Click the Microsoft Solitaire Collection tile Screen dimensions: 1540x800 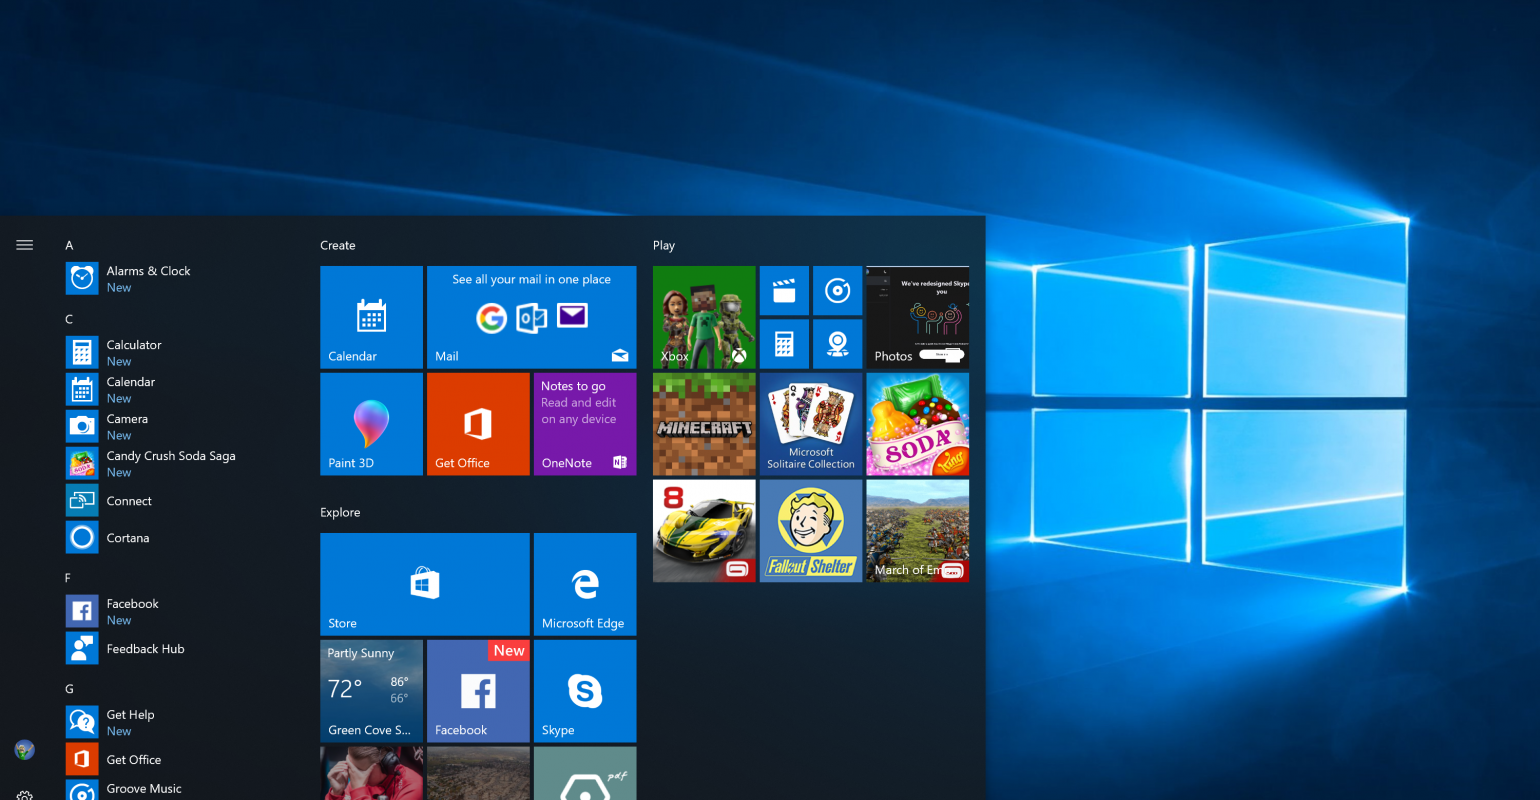(810, 424)
